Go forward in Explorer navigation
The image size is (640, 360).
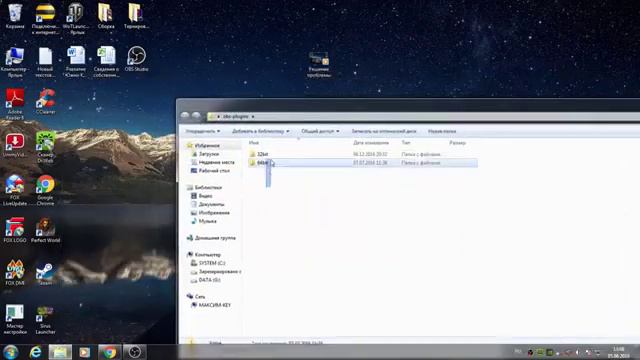click(x=196, y=116)
